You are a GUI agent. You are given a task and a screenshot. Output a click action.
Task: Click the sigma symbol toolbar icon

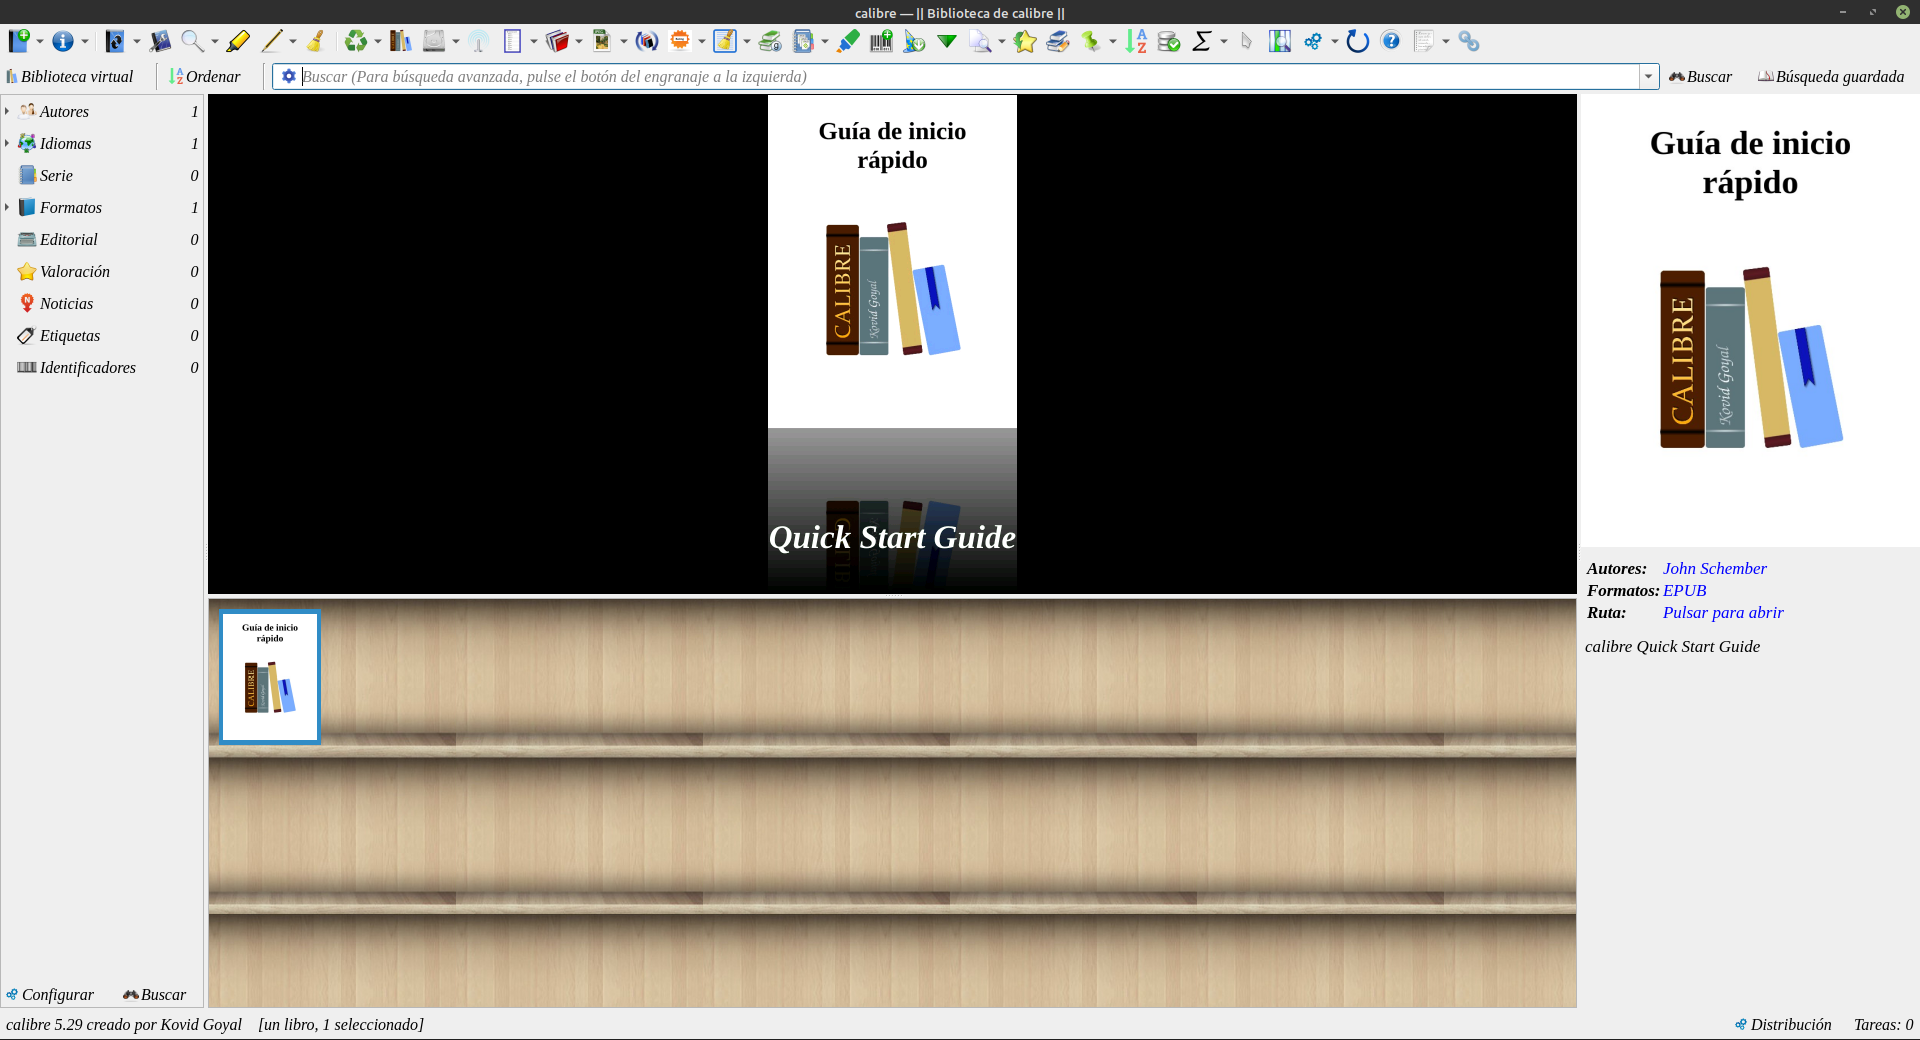pos(1202,41)
